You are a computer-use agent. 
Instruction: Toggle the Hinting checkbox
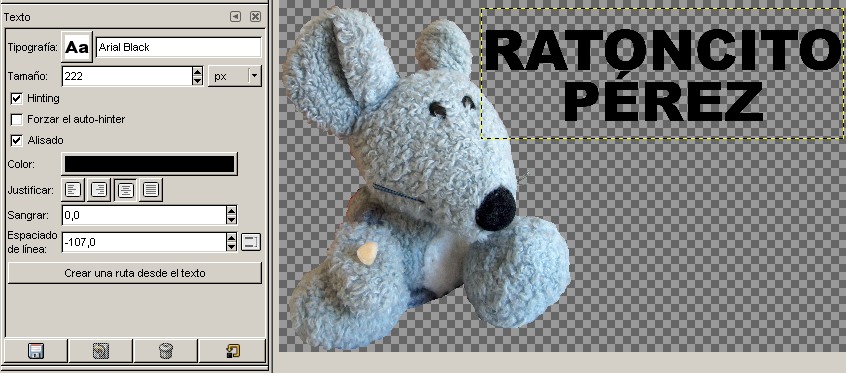click(x=17, y=98)
